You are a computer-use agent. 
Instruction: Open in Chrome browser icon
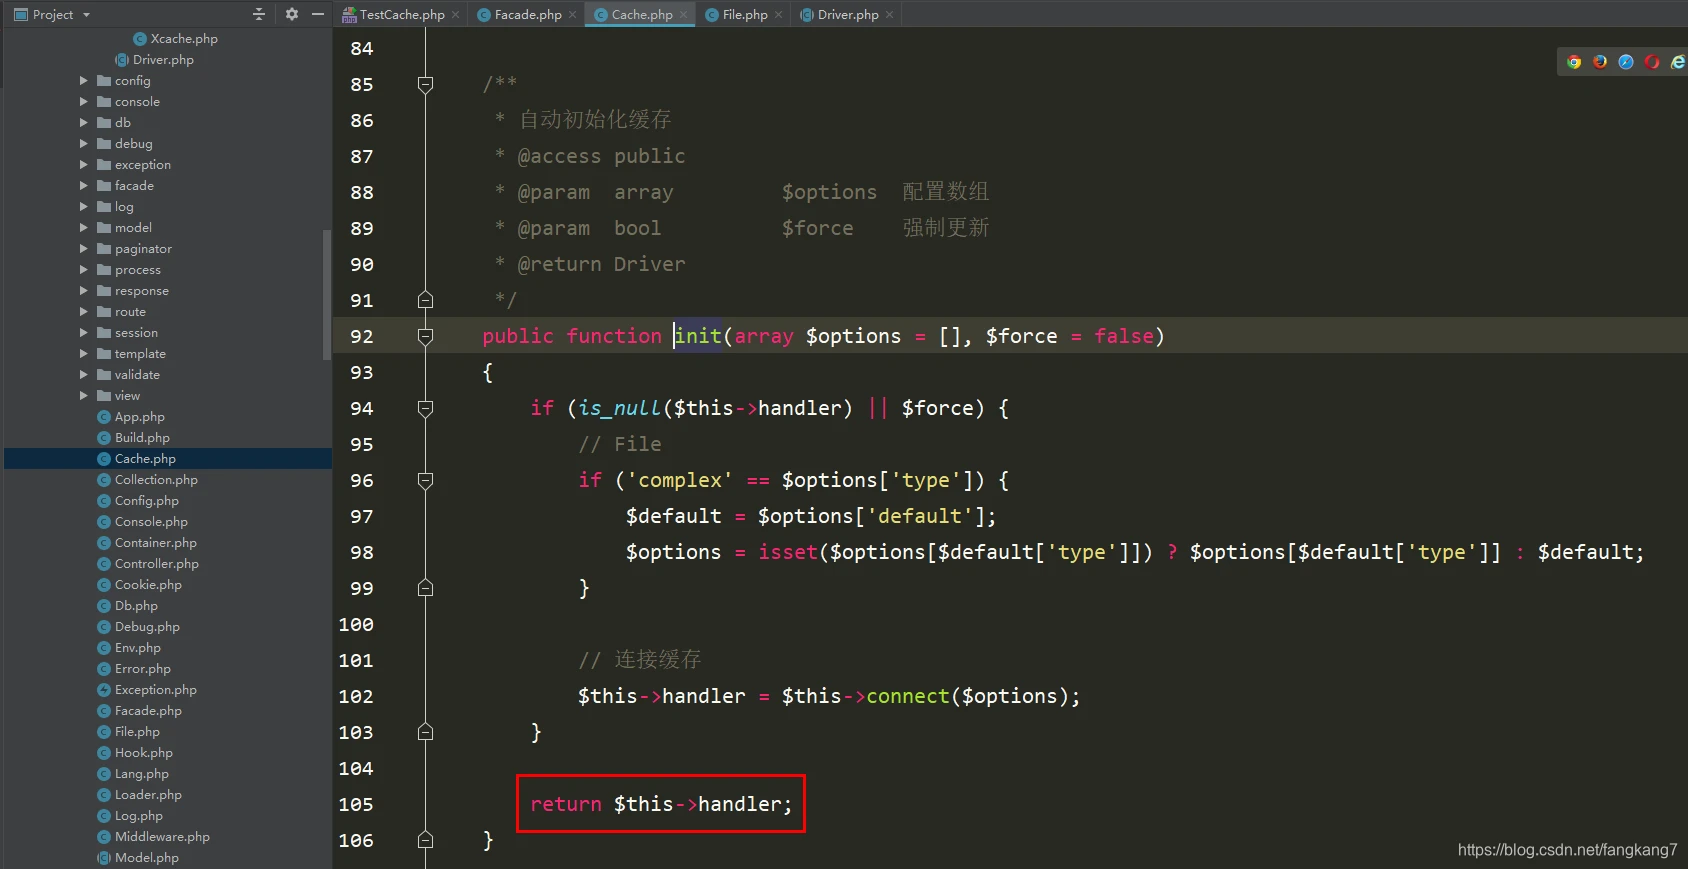[x=1574, y=62]
